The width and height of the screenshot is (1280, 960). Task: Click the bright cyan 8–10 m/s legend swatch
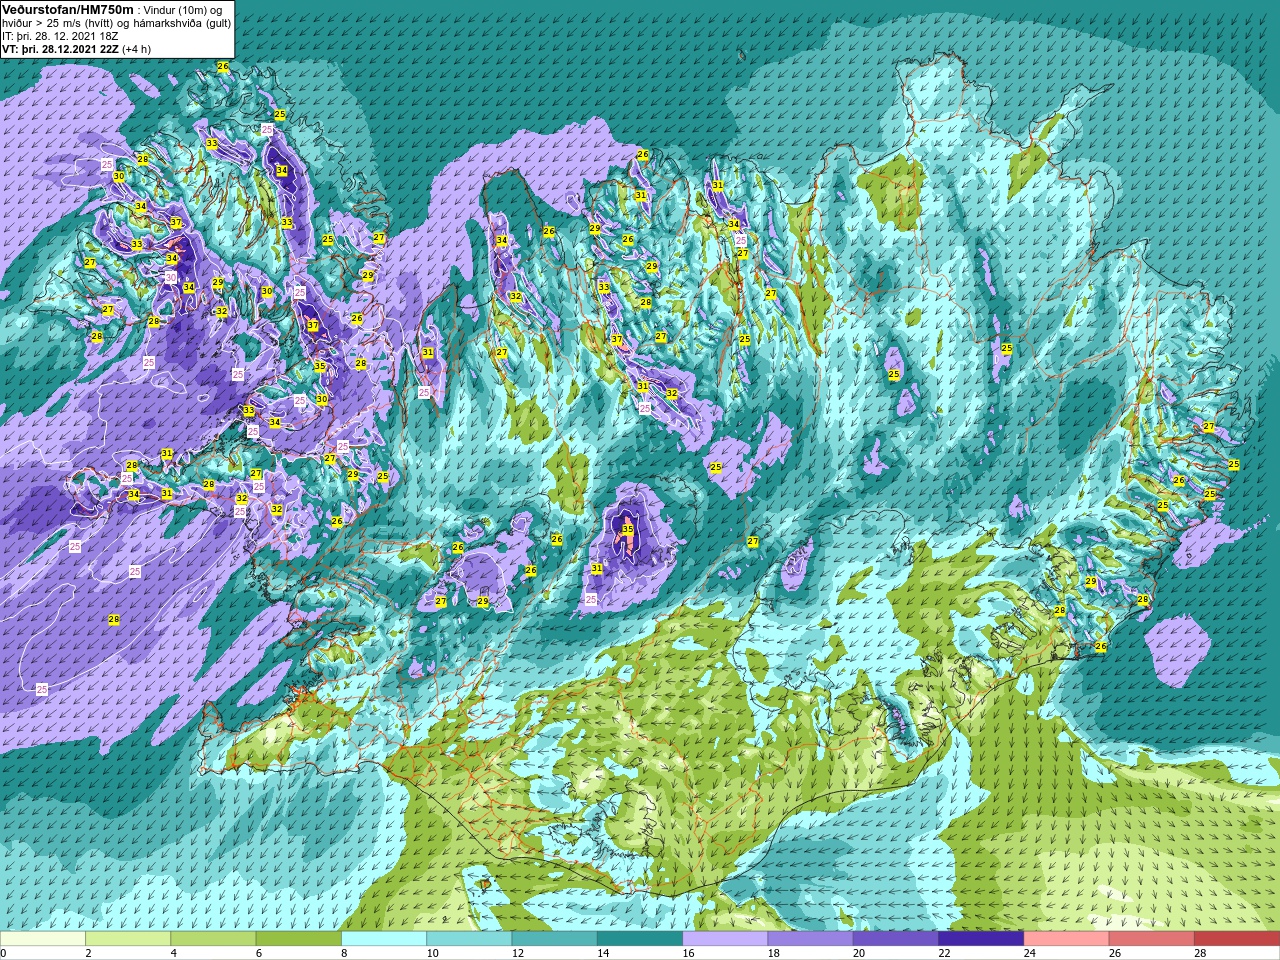point(384,939)
